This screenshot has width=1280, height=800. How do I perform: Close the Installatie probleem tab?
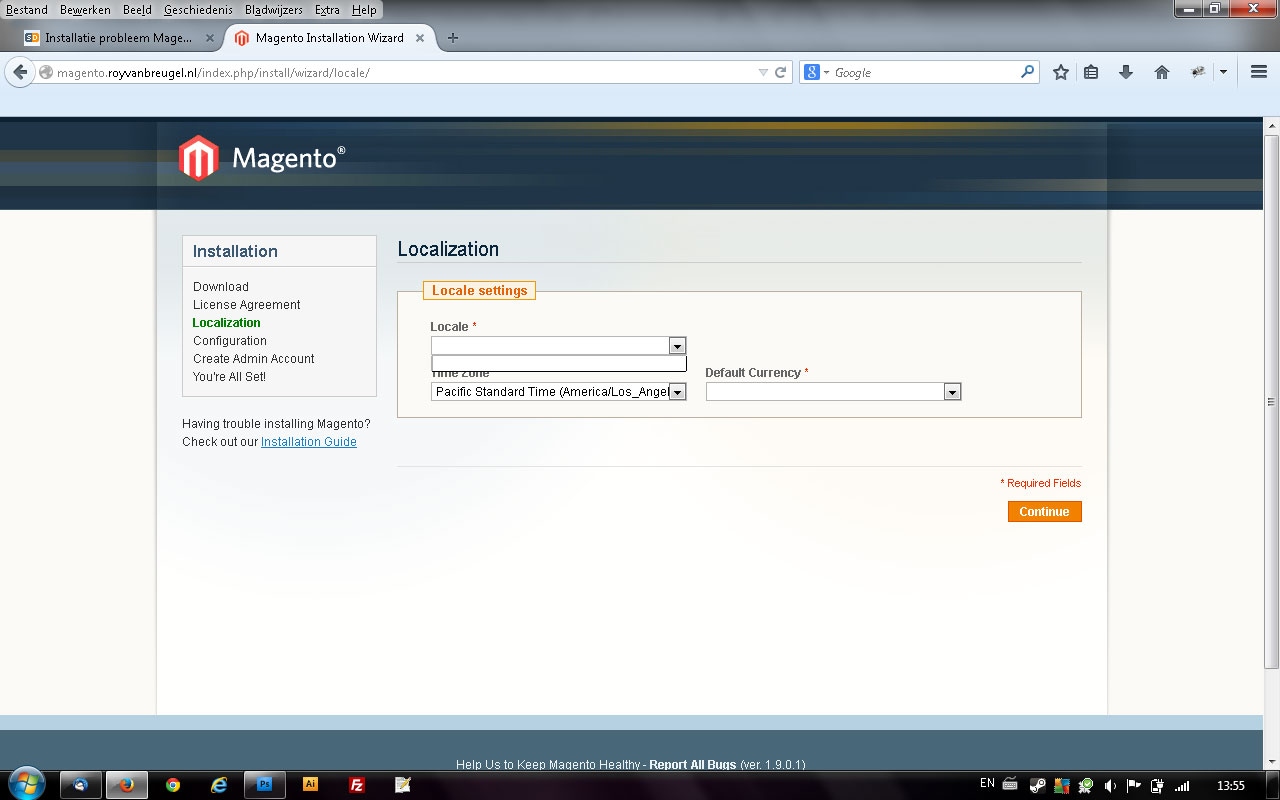coord(210,38)
